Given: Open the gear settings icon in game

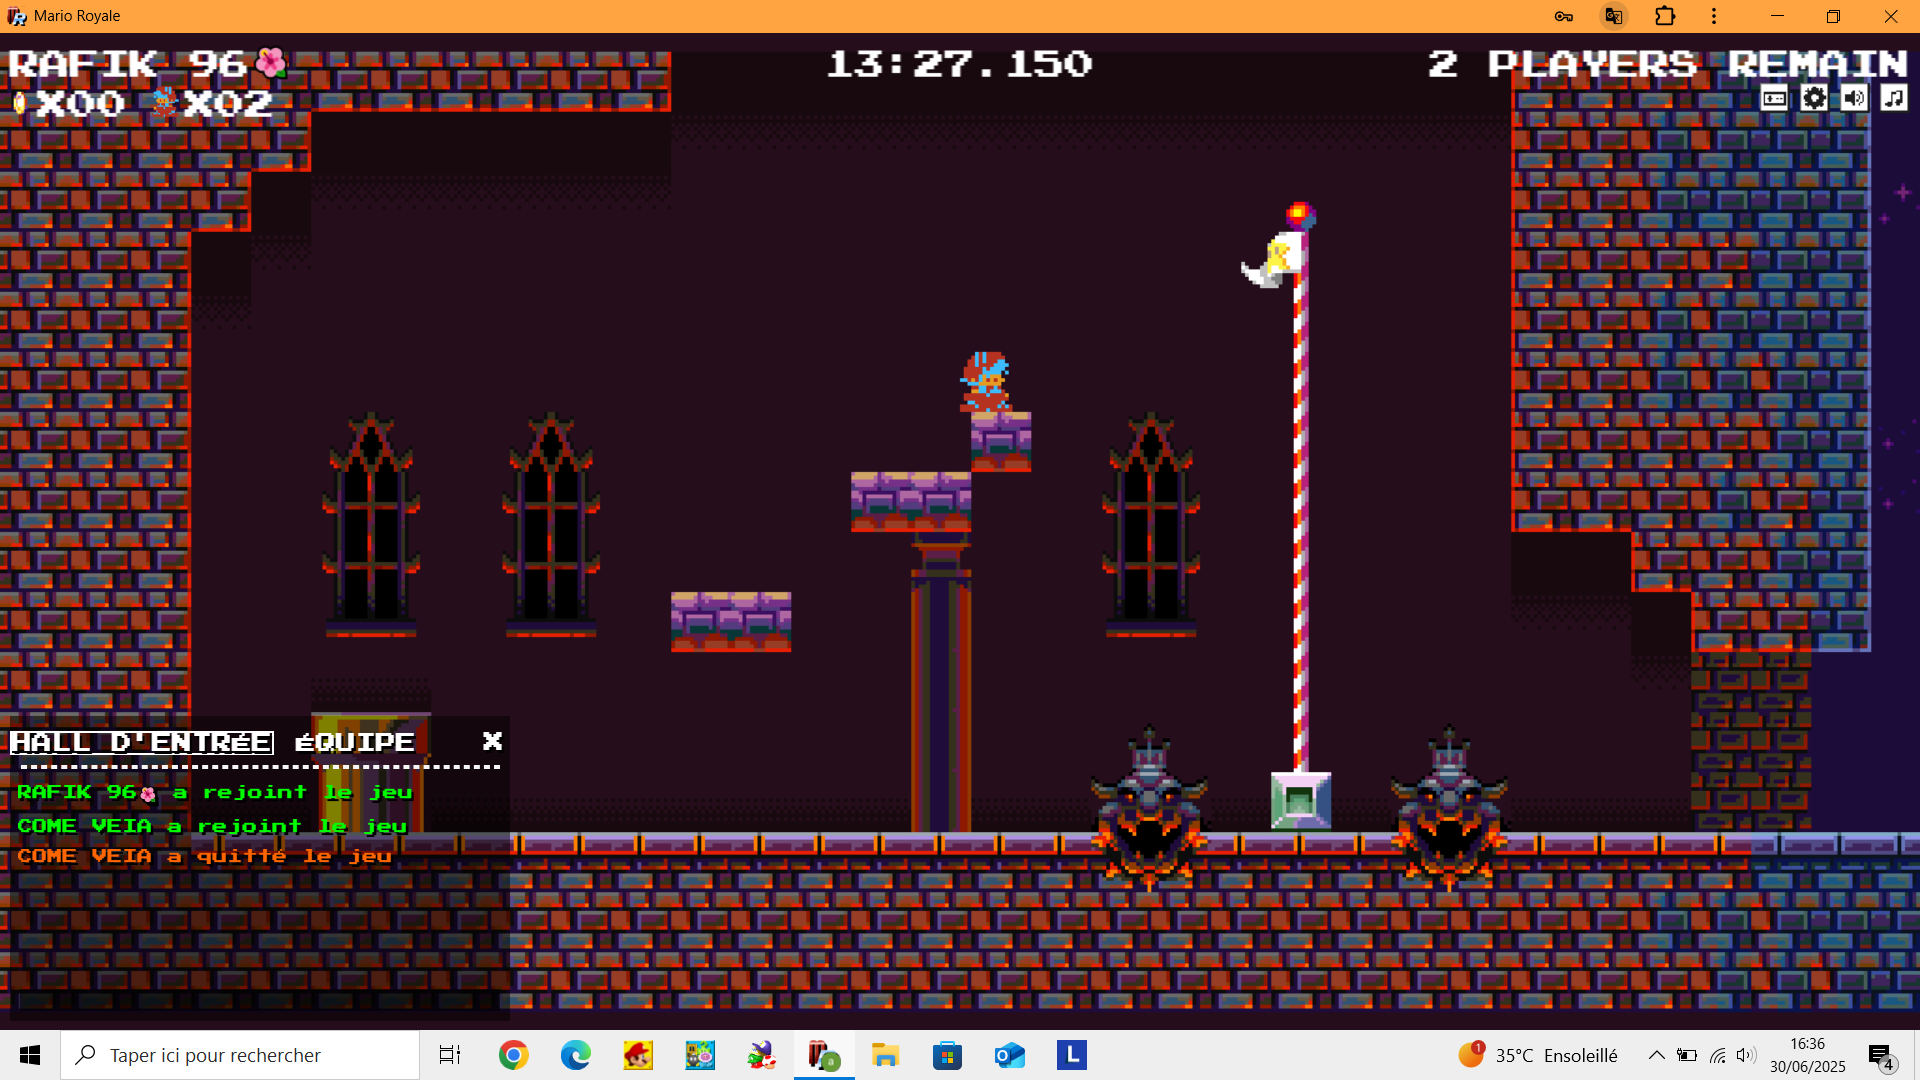Looking at the screenshot, I should 1814,98.
